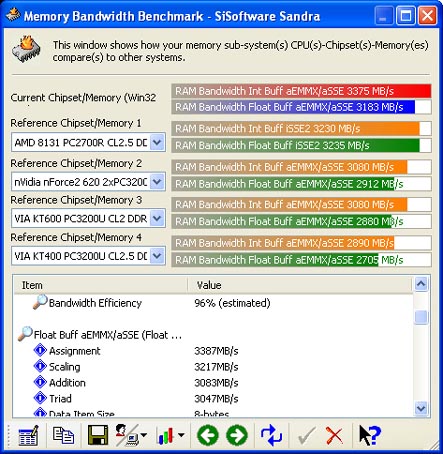
Task: Click the info icon beside Assignment
Action: 40,350
